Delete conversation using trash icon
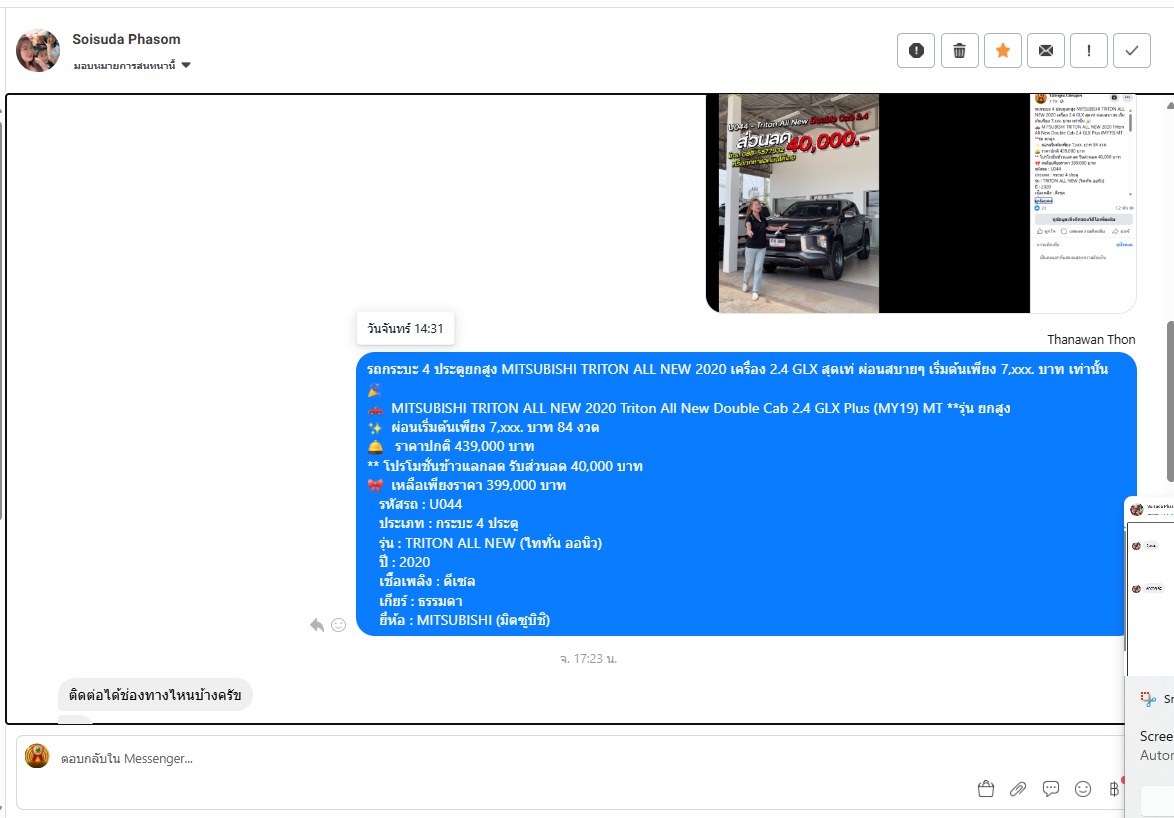 (959, 50)
